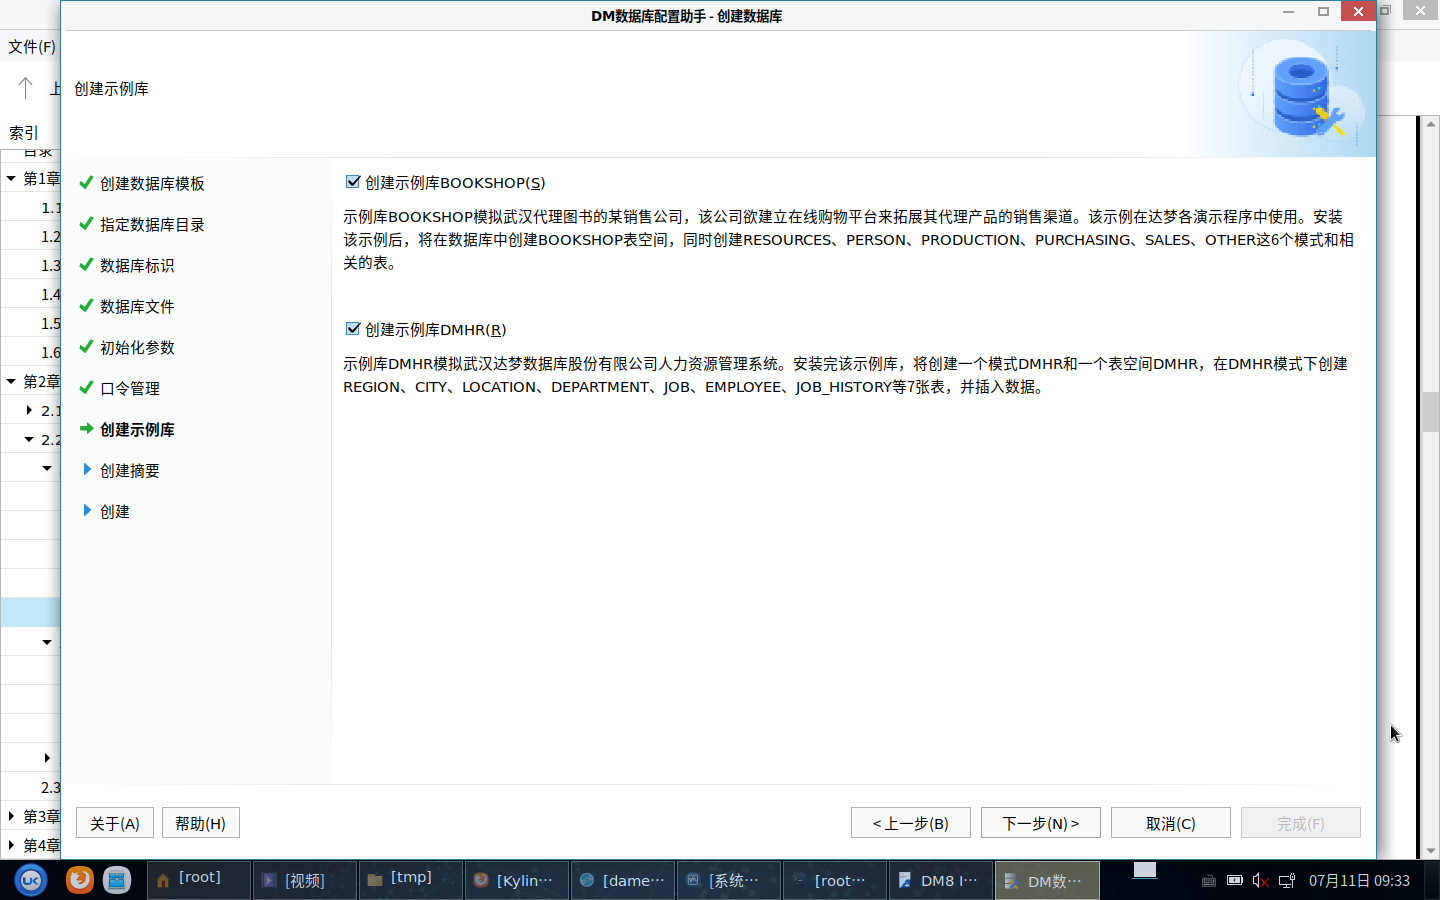Click the vertical scrollbar thumb on the right
The image size is (1440, 900).
pos(1430,411)
